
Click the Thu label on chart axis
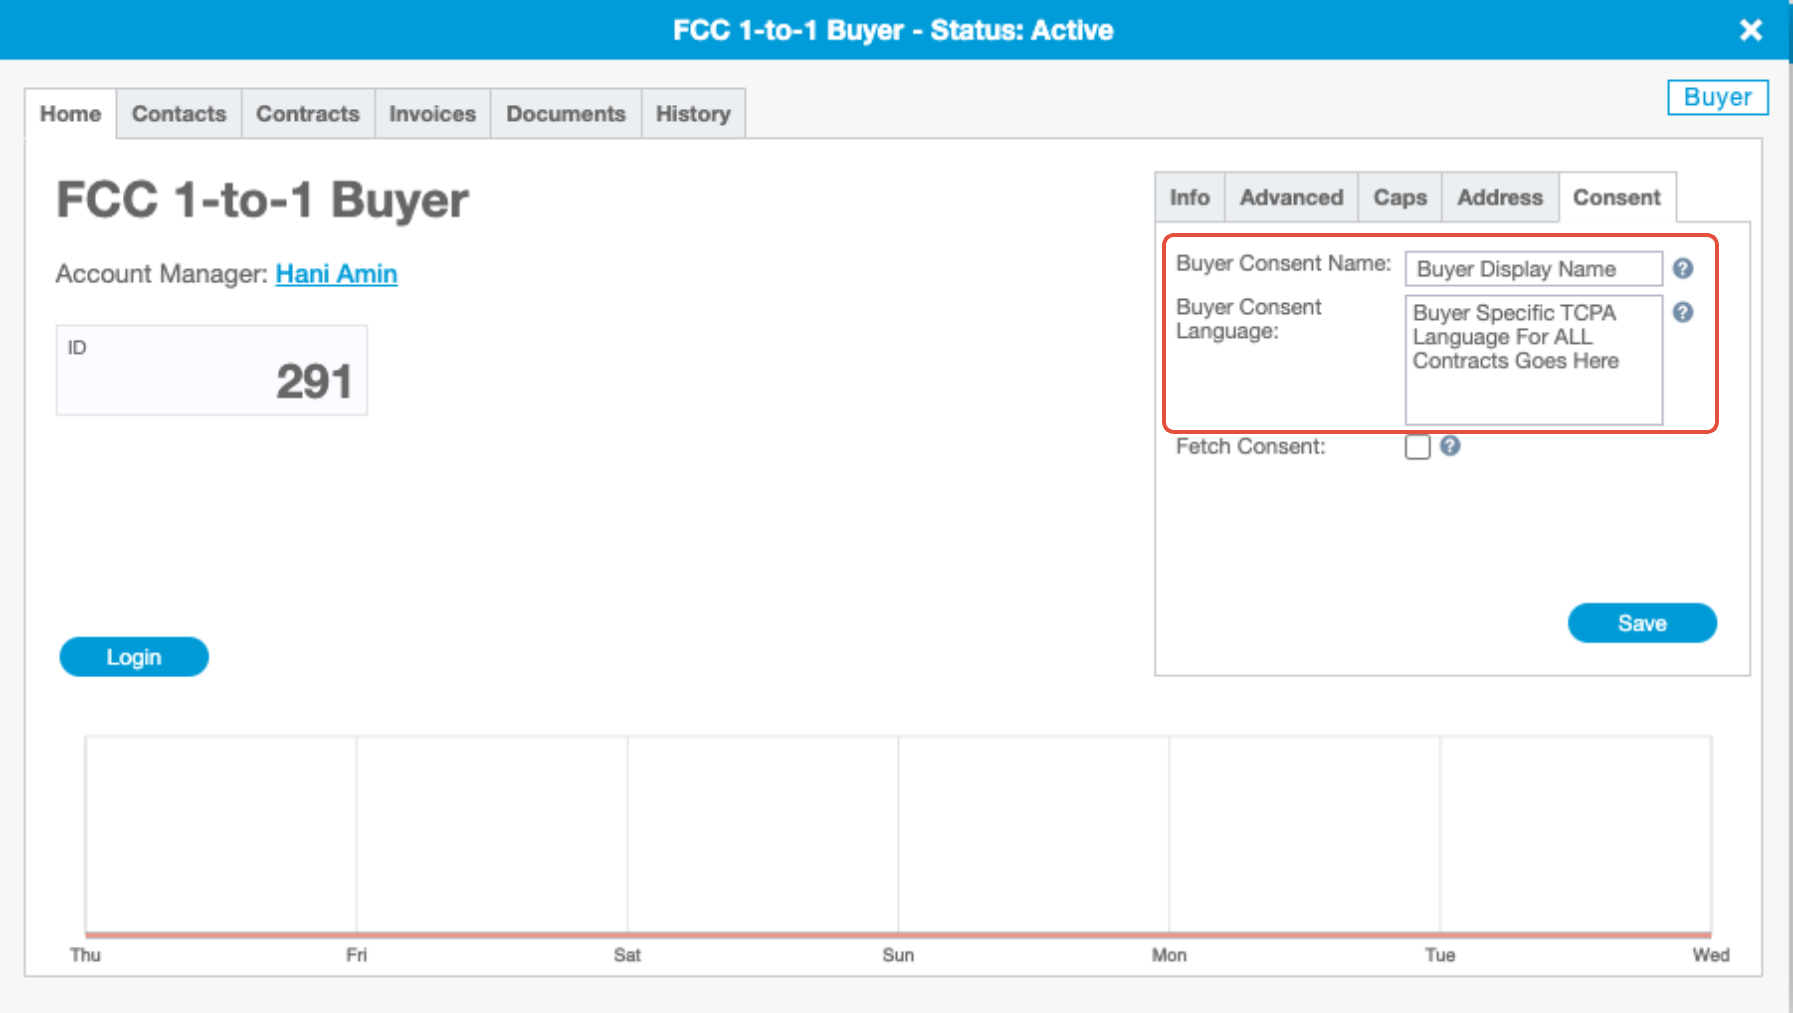tap(85, 955)
